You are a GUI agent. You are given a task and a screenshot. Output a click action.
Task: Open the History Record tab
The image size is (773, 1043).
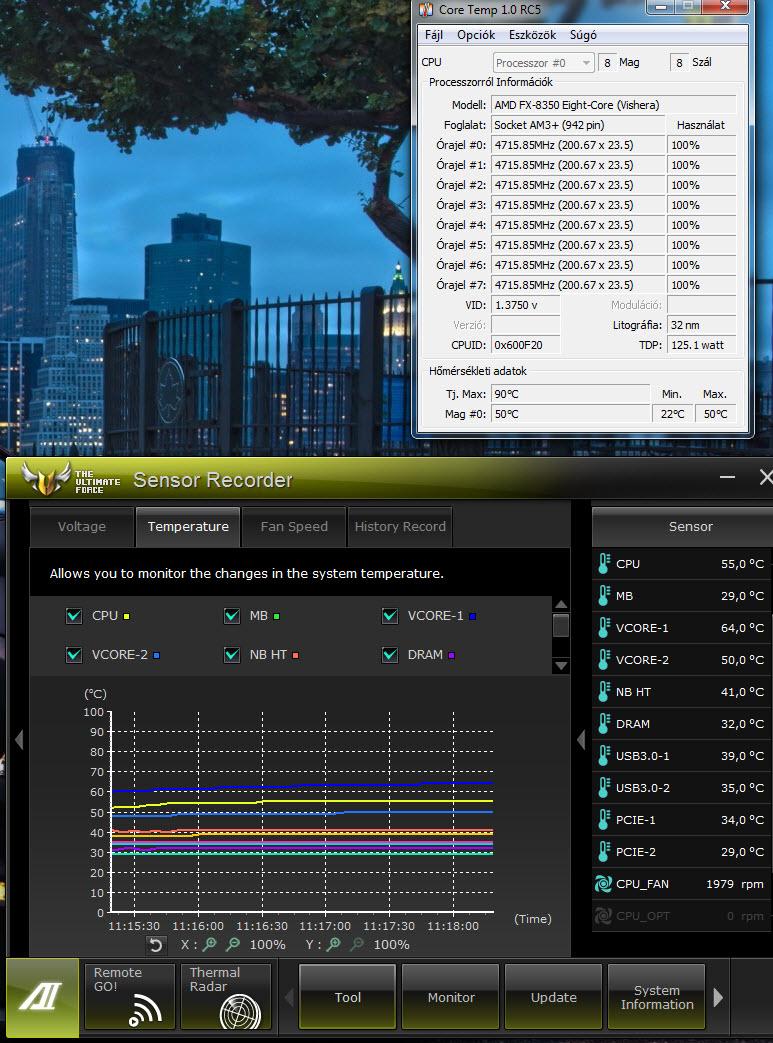[400, 527]
